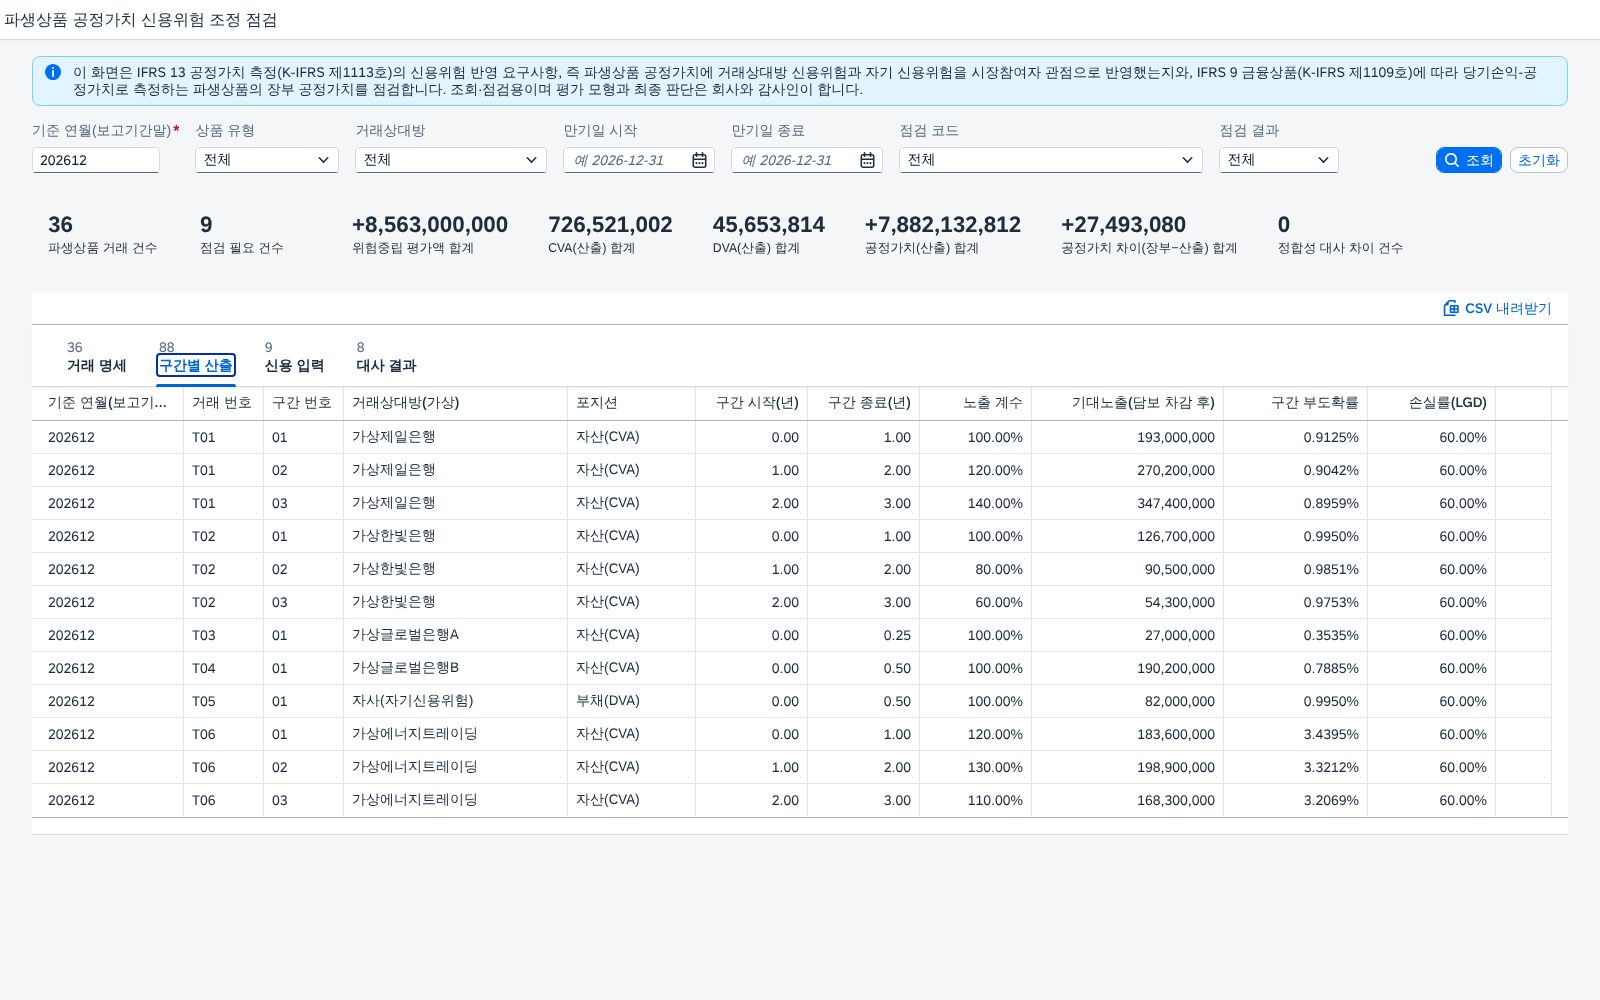Image resolution: width=1600 pixels, height=1000 pixels.
Task: Focus the 기준 연월 input field
Action: tap(96, 160)
